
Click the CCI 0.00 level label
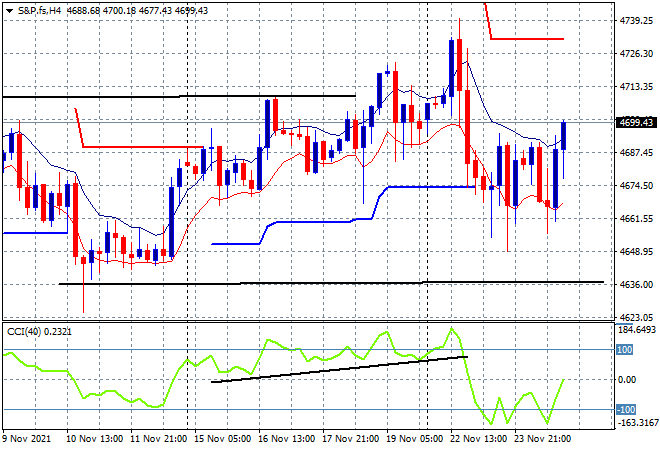pos(627,380)
